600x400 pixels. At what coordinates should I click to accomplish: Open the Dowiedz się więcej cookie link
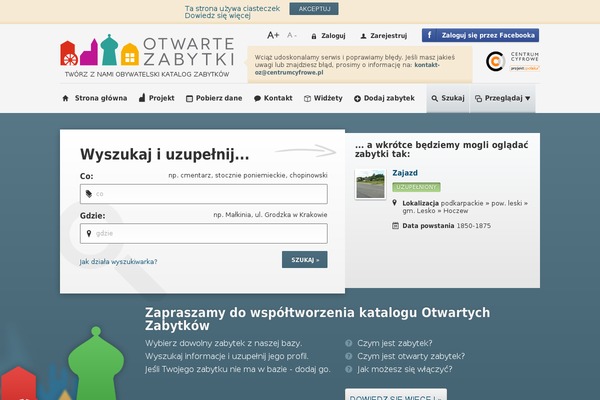217,16
